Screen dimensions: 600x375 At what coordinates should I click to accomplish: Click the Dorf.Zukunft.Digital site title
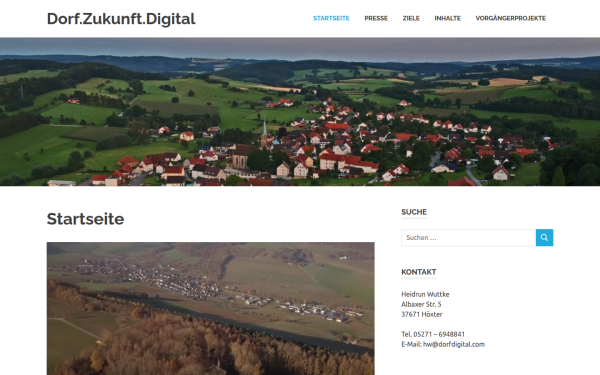[121, 19]
